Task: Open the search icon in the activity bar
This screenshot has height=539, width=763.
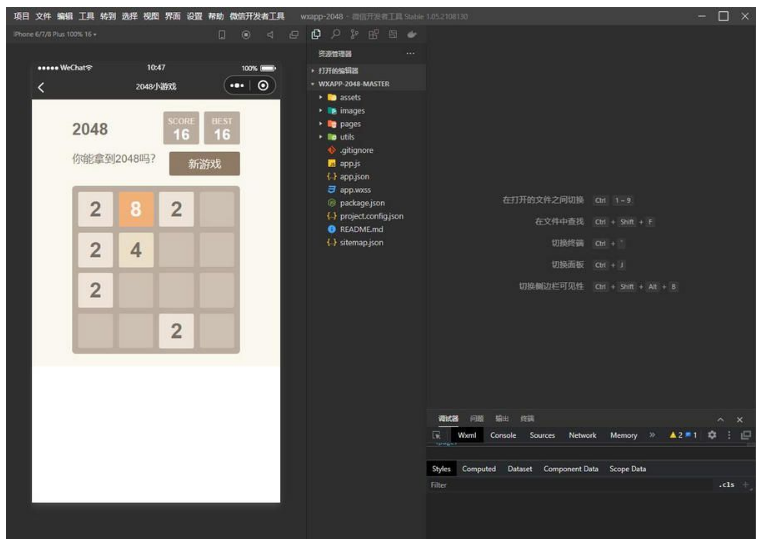Action: pyautogui.click(x=335, y=34)
